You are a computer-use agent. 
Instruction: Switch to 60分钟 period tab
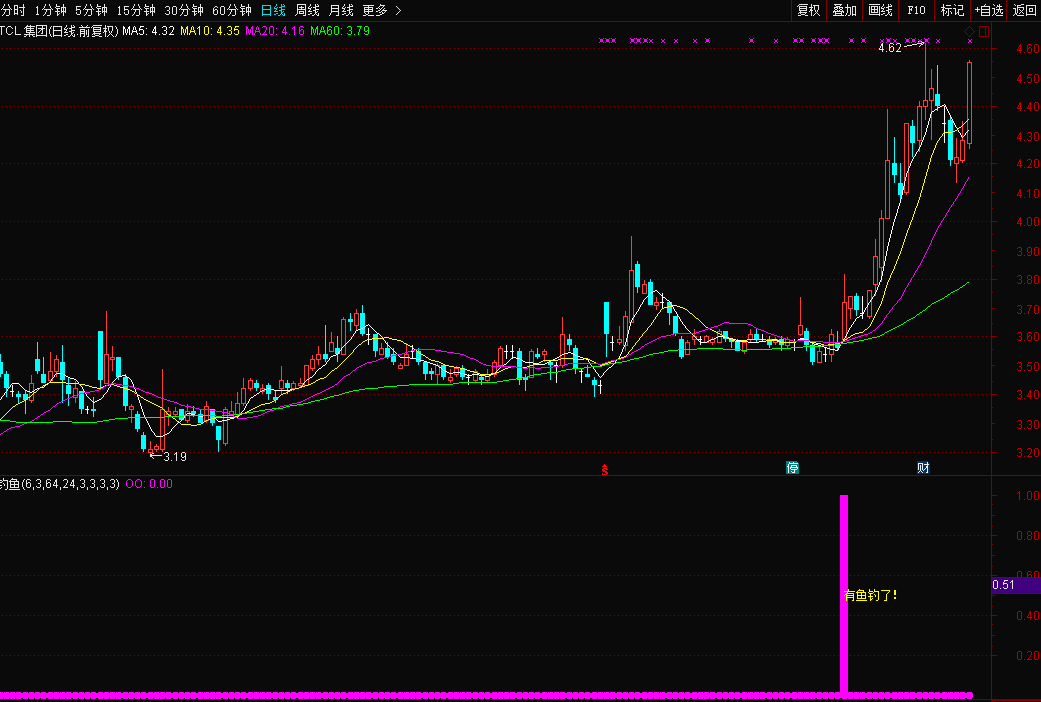click(232, 10)
